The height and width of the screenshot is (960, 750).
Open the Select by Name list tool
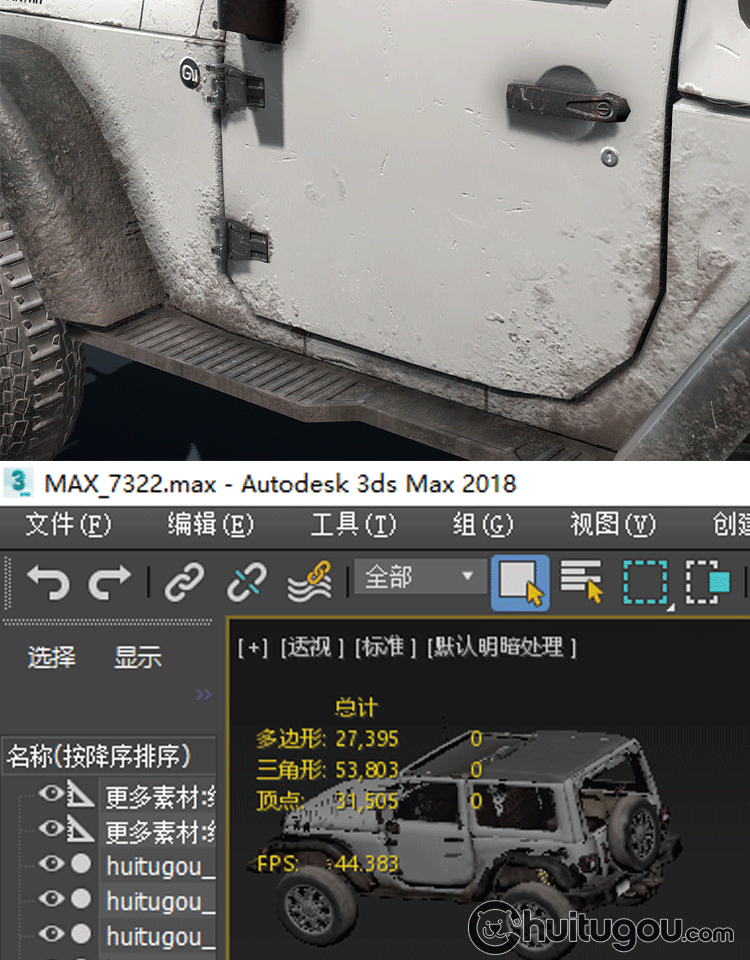582,582
